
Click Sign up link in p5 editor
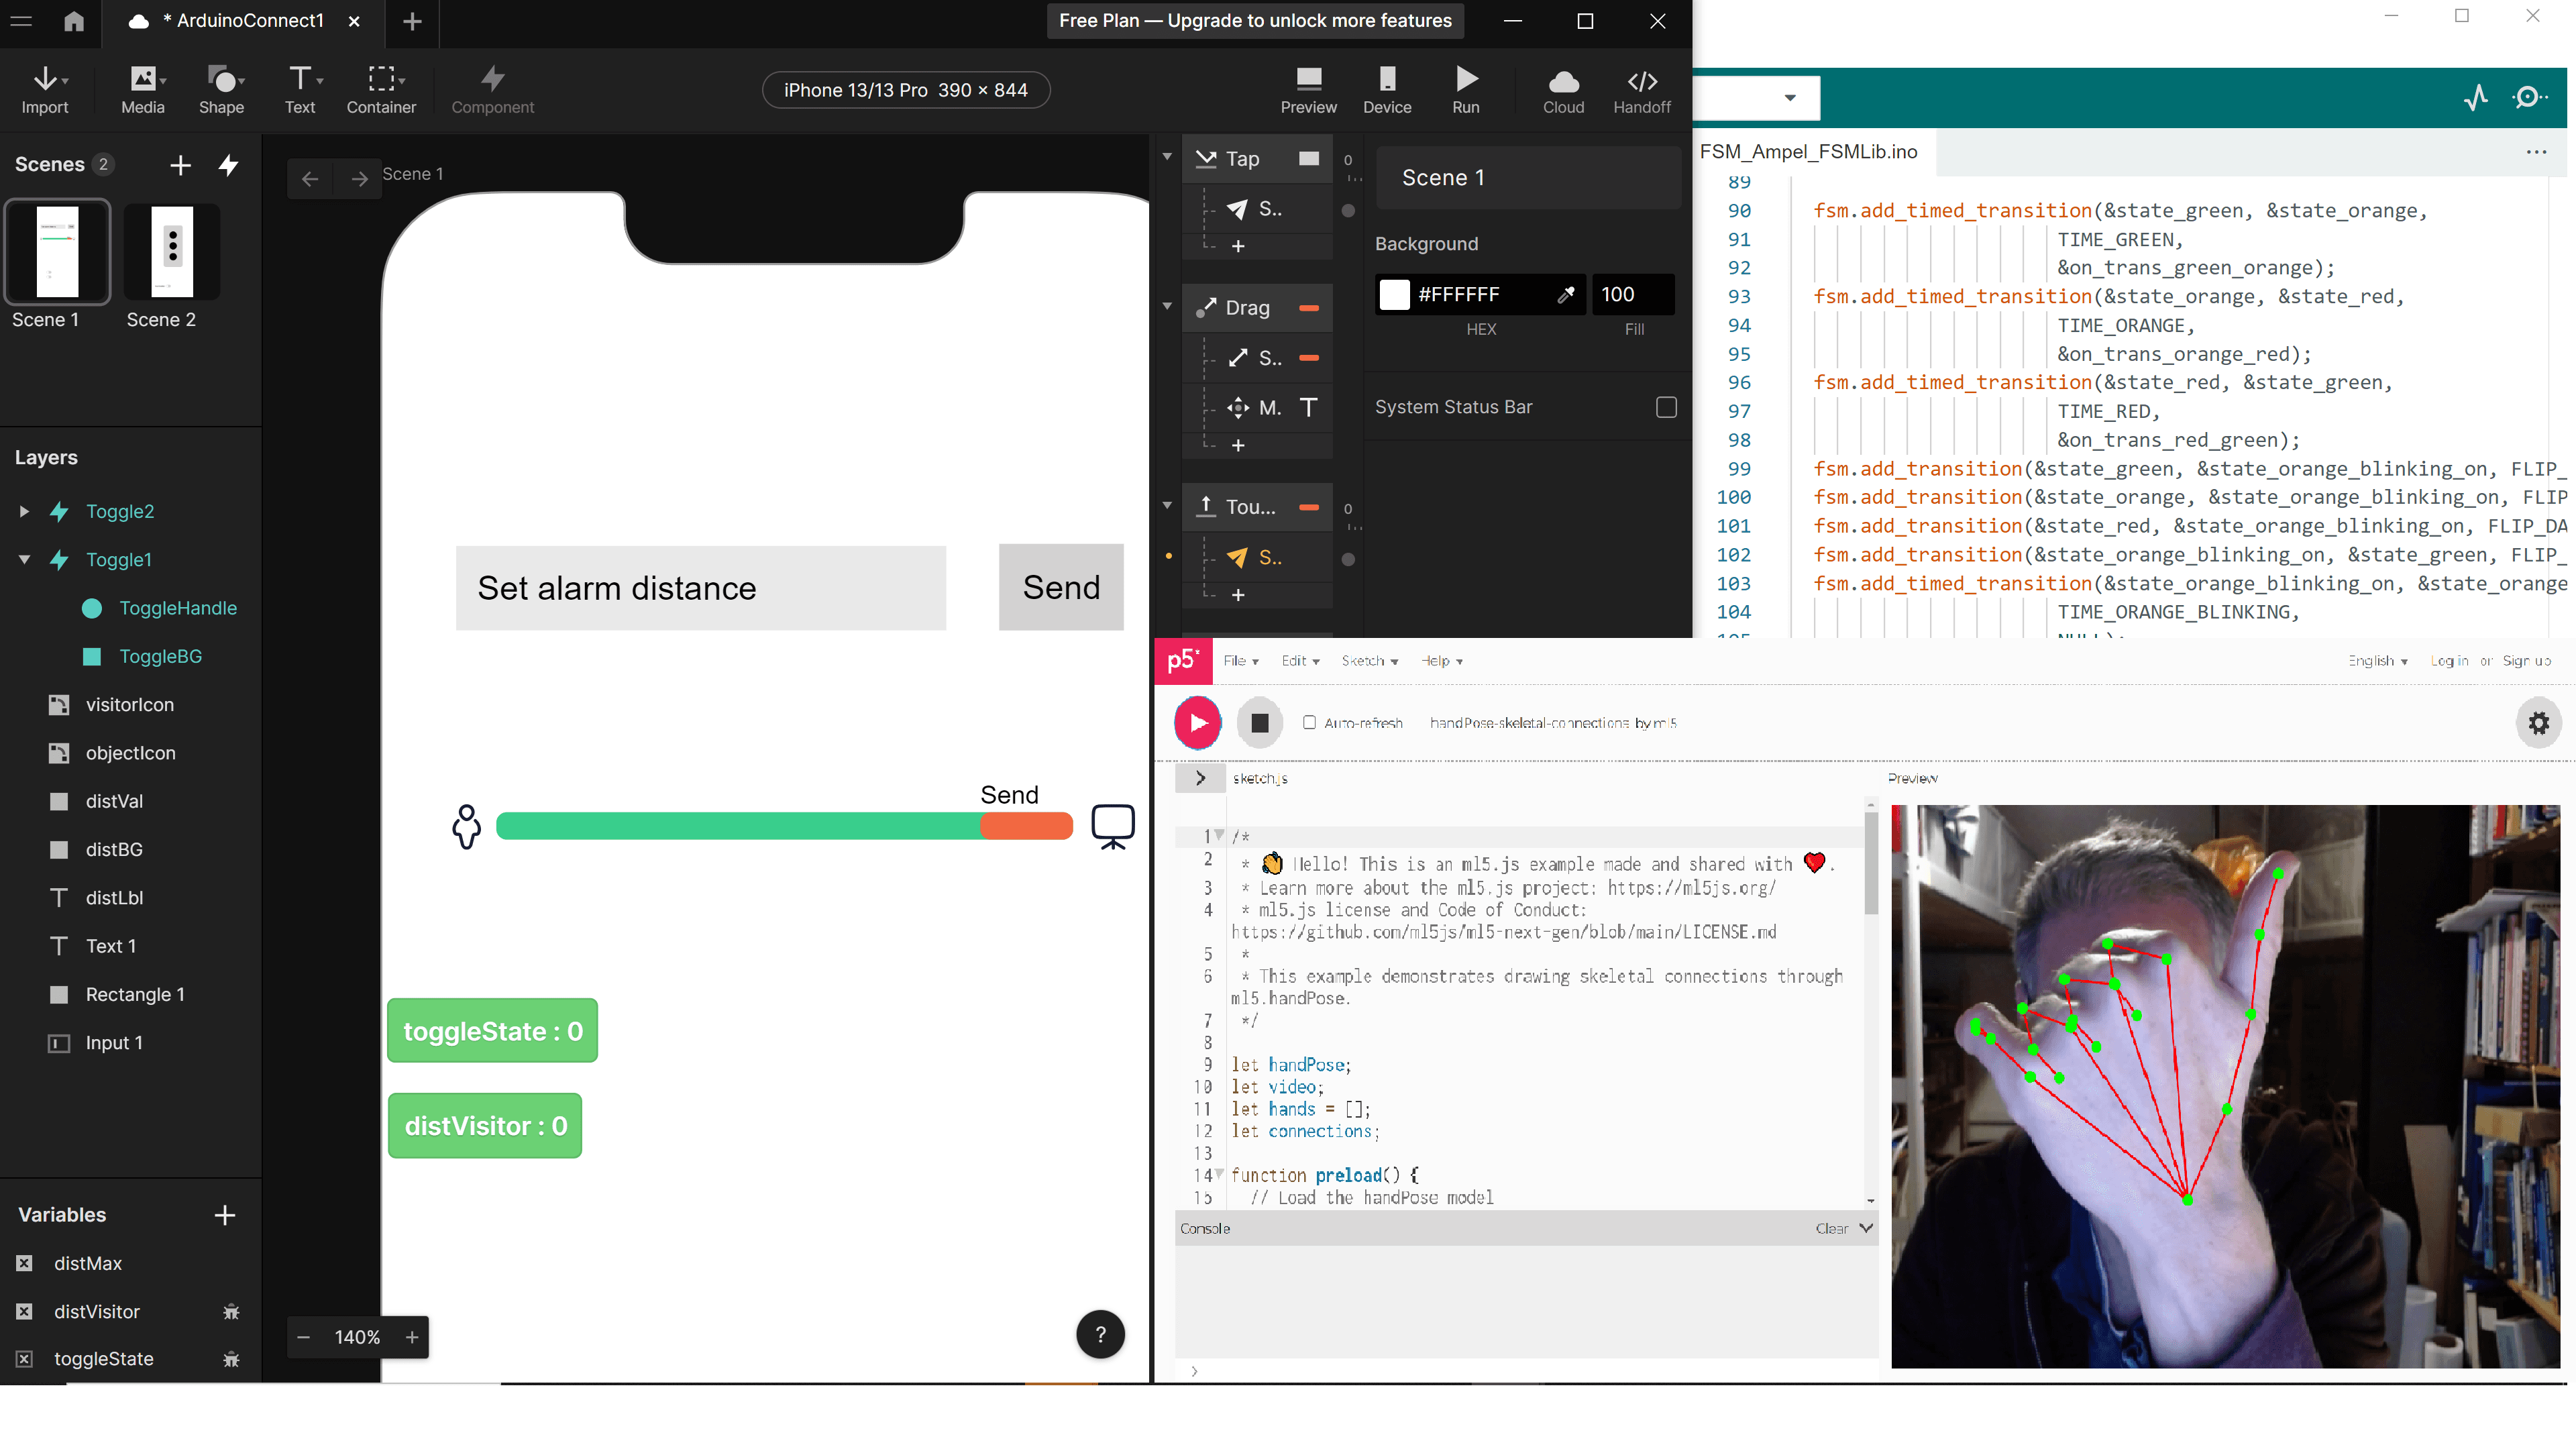tap(2527, 661)
